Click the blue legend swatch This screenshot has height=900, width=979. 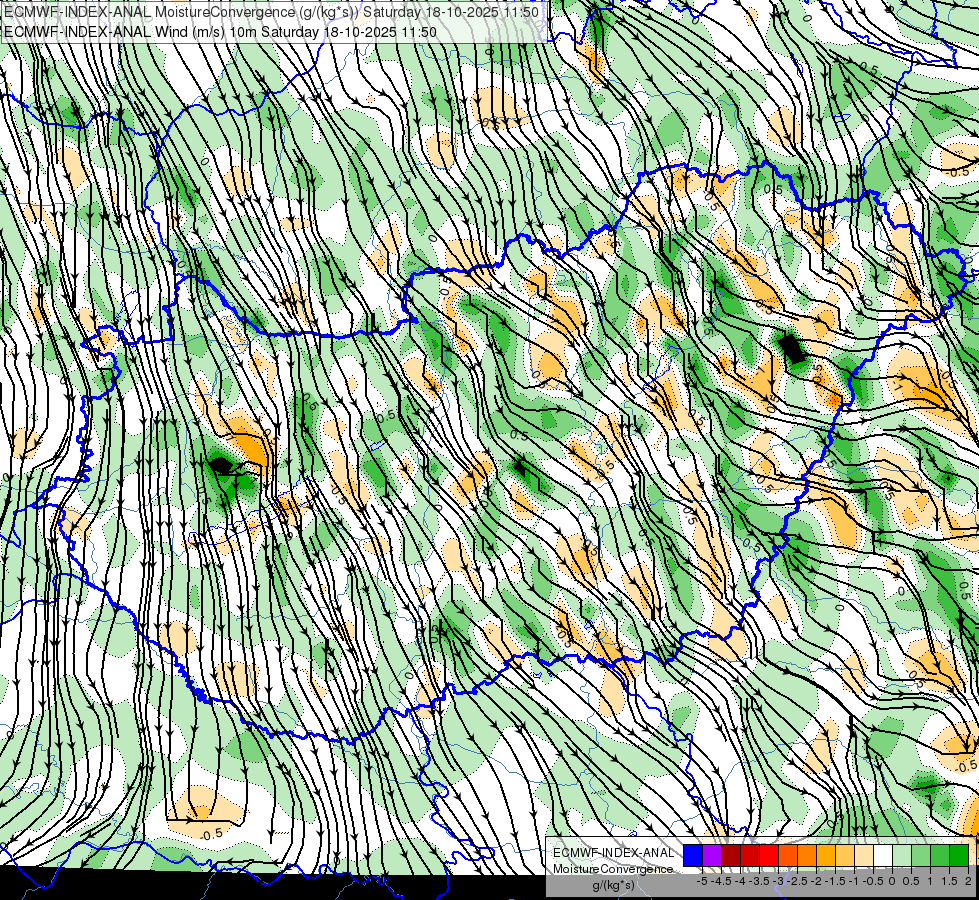693,855
